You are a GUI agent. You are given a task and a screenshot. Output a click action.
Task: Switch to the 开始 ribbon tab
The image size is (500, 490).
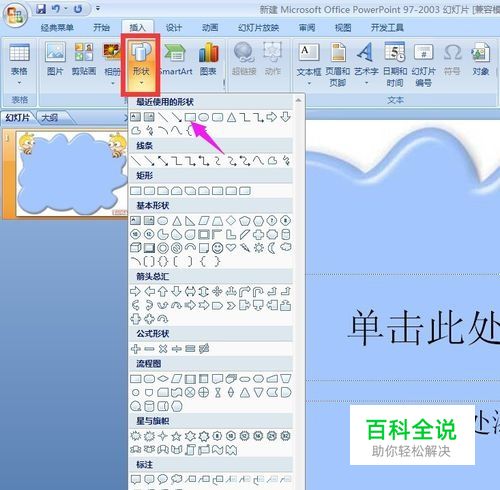[102, 27]
